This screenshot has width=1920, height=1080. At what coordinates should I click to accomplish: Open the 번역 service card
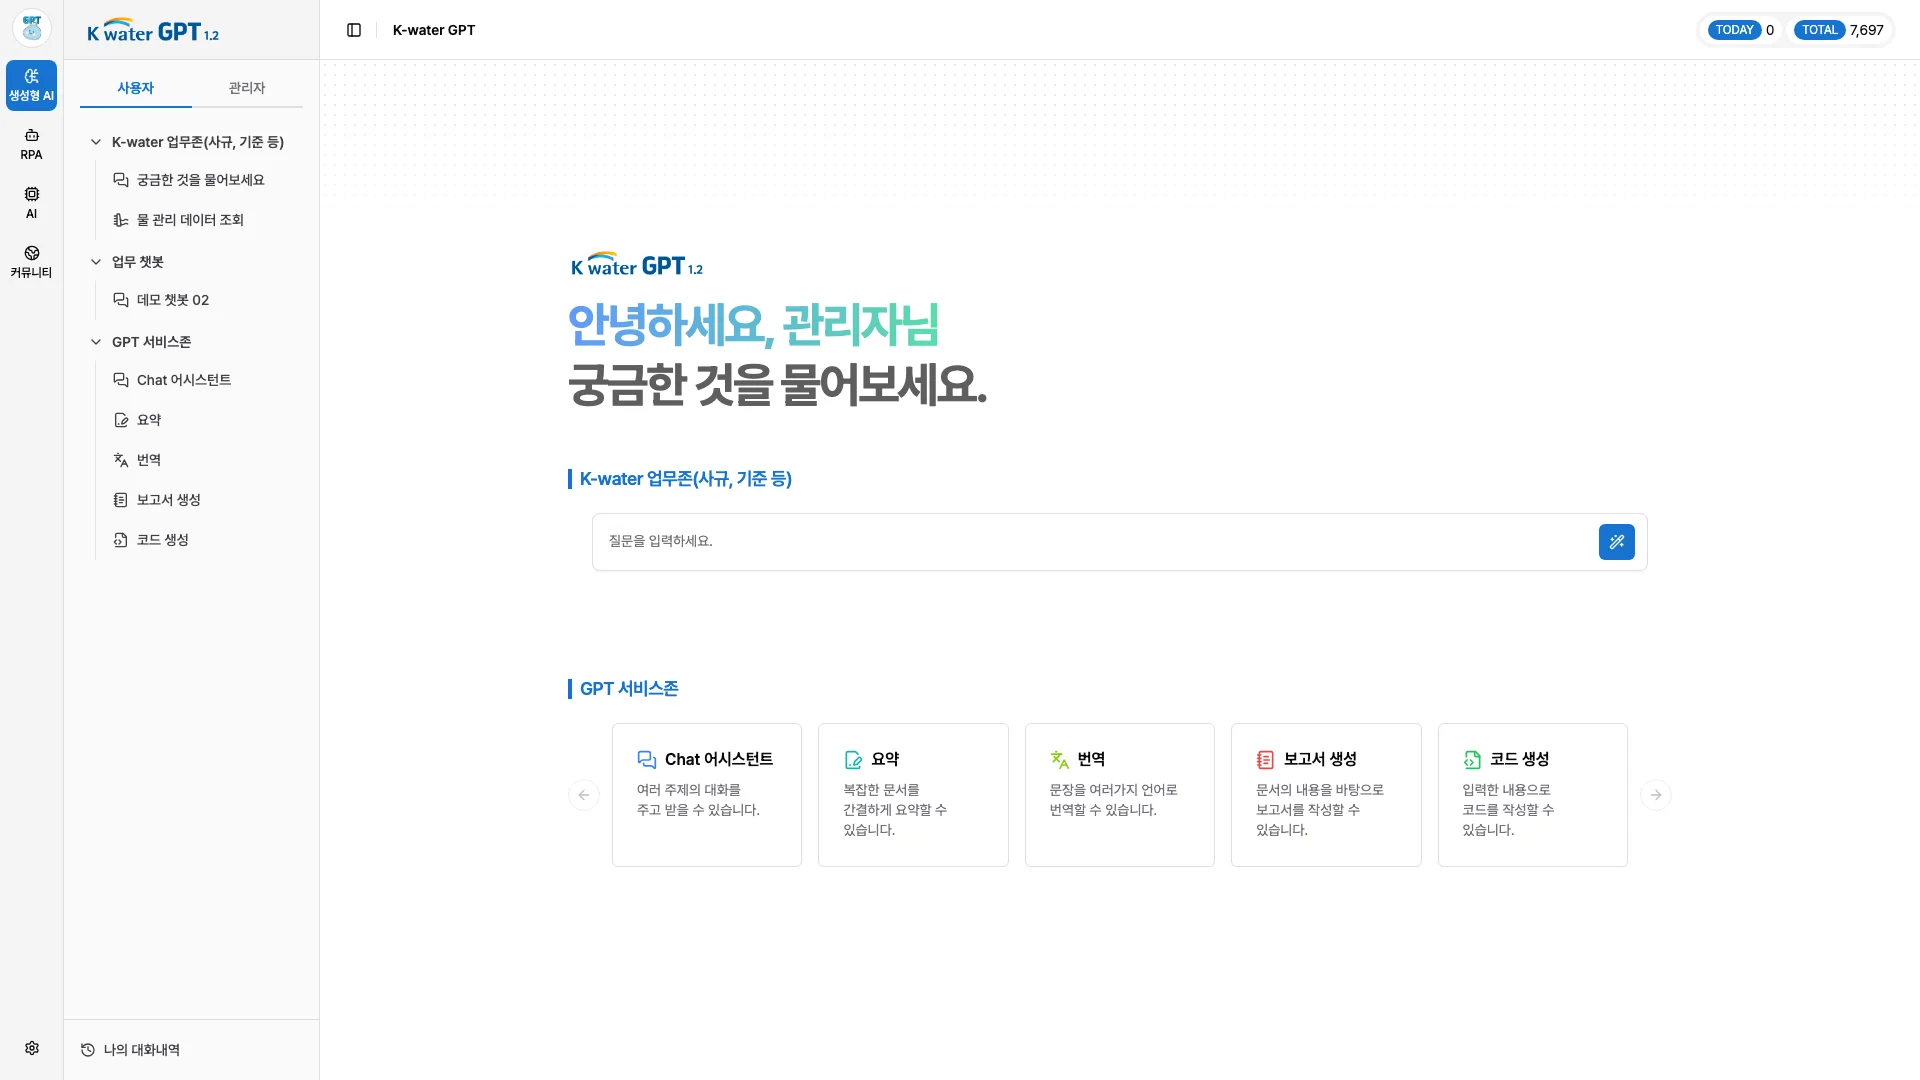click(1120, 795)
